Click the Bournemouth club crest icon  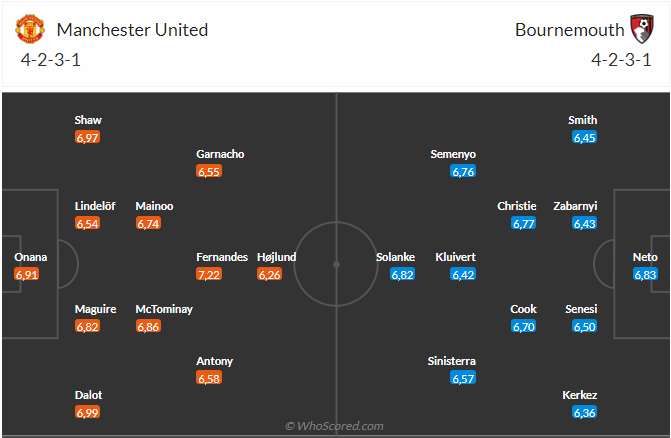click(641, 29)
